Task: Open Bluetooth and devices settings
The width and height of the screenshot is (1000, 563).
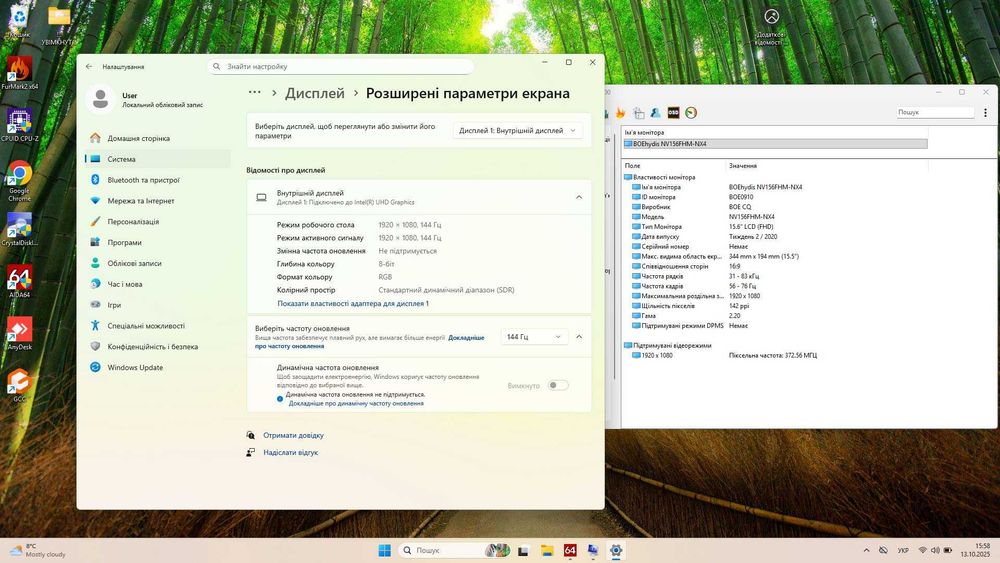Action: click(157, 180)
